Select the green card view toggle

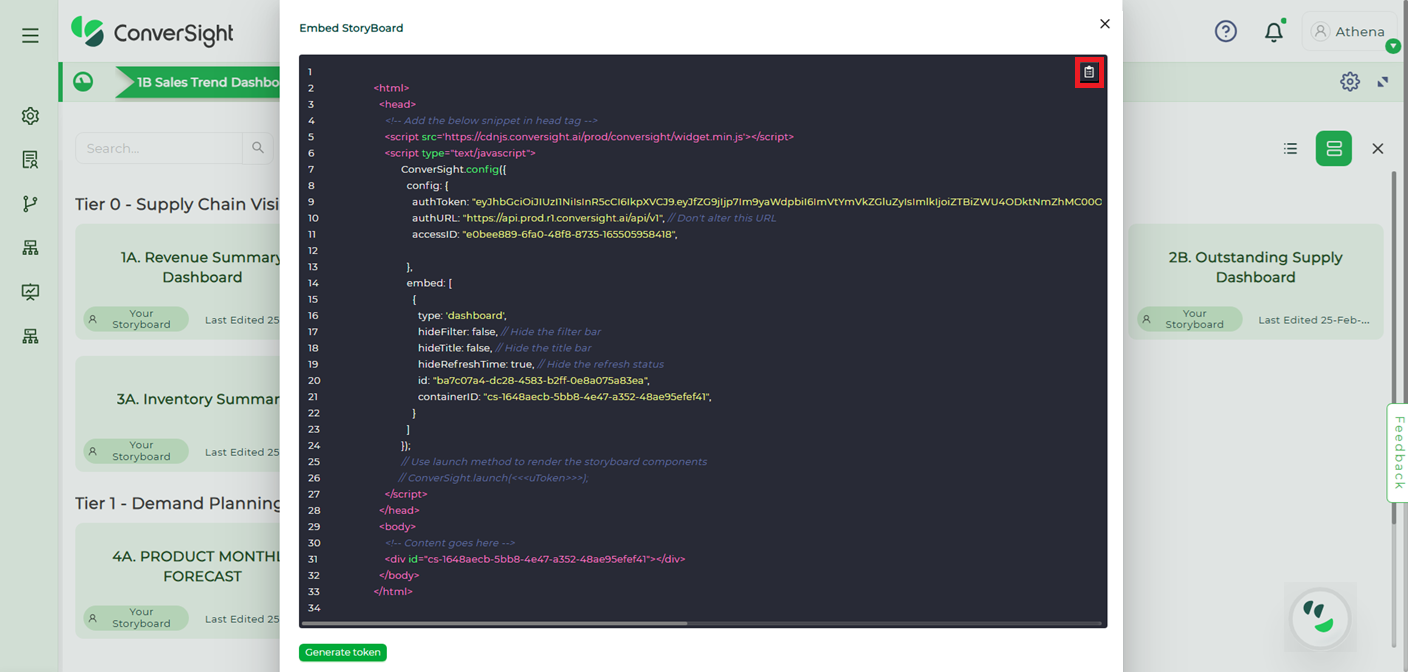point(1334,148)
